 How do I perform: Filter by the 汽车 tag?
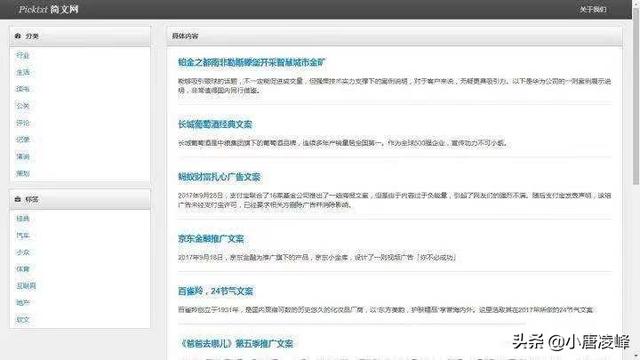23,236
